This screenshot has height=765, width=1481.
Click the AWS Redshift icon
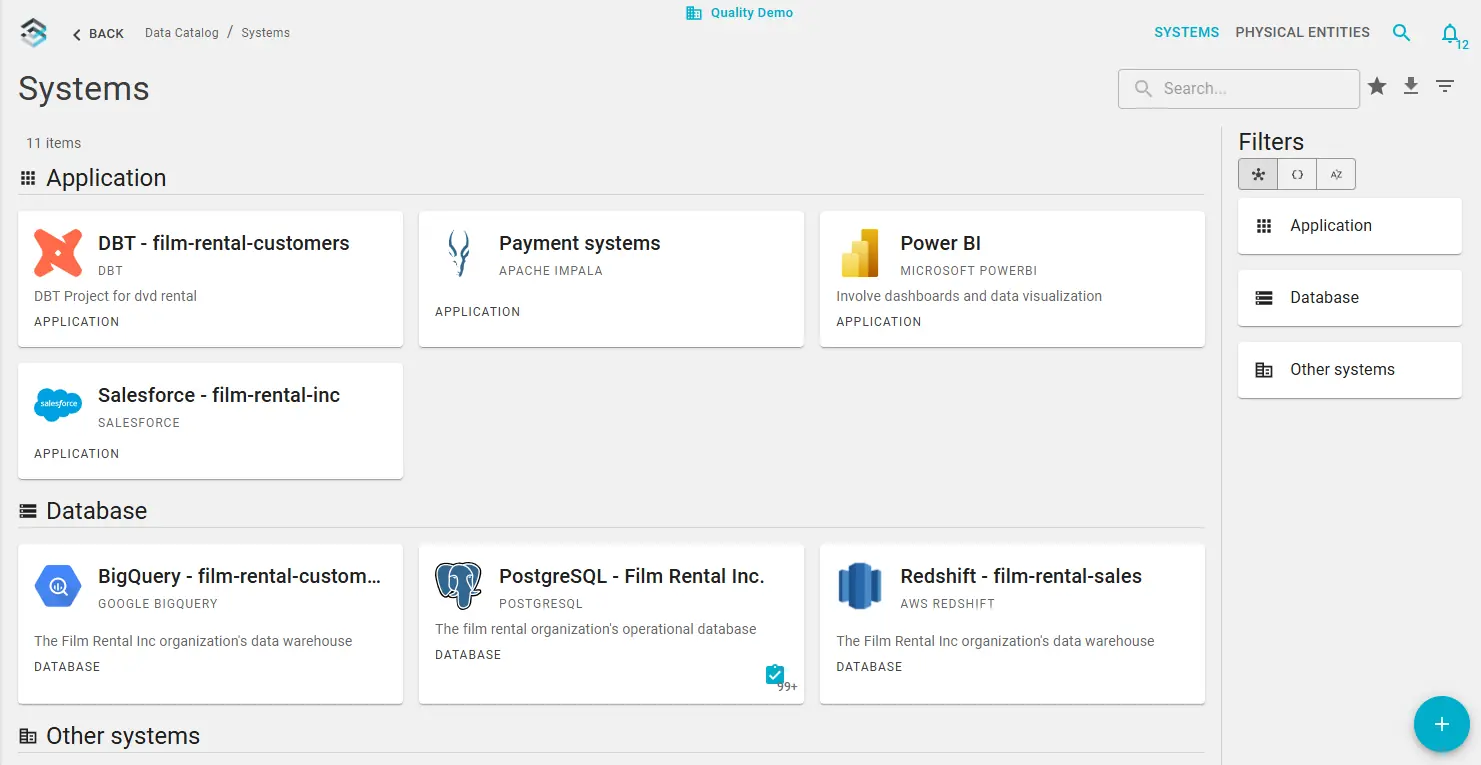coord(859,586)
